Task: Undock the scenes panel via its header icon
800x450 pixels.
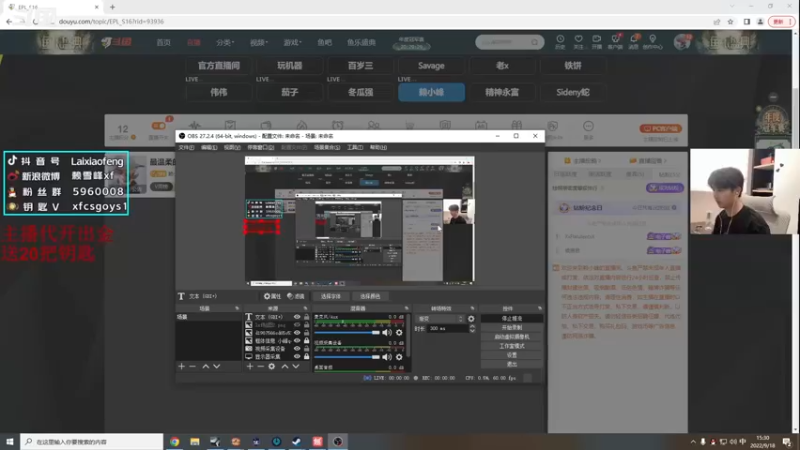Action: click(237, 308)
